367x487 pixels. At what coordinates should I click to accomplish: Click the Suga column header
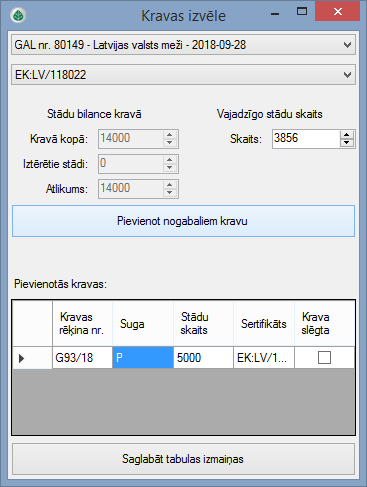point(143,324)
